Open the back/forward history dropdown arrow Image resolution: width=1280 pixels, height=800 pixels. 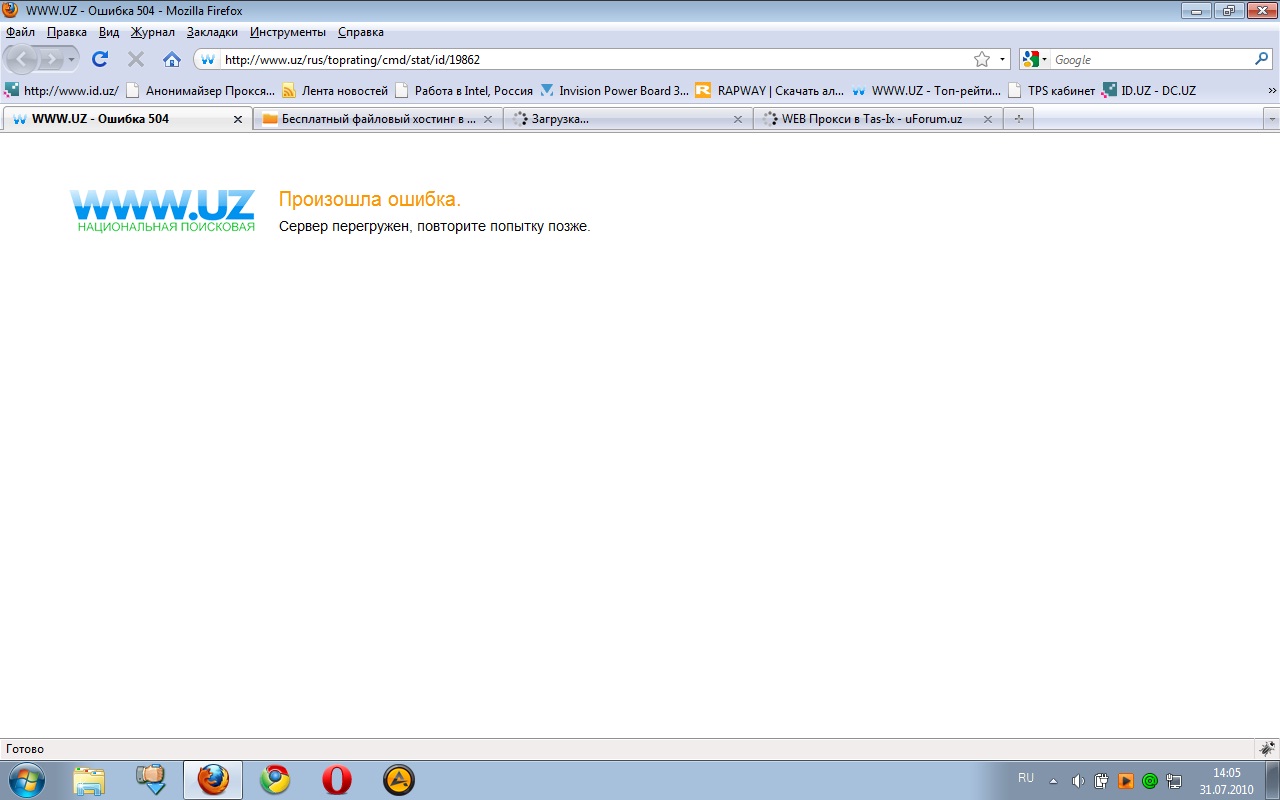tap(71, 60)
